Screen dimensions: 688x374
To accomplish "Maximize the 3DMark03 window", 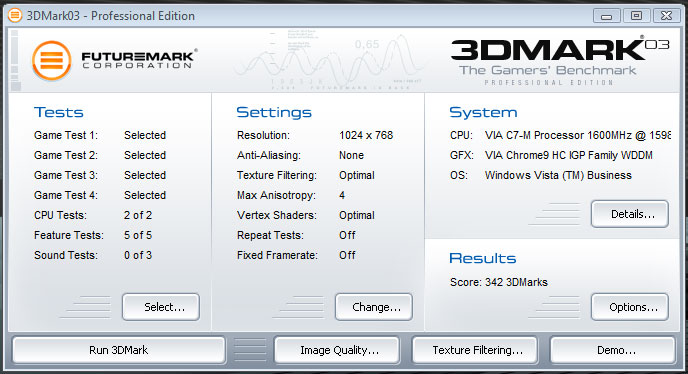I will (x=636, y=16).
